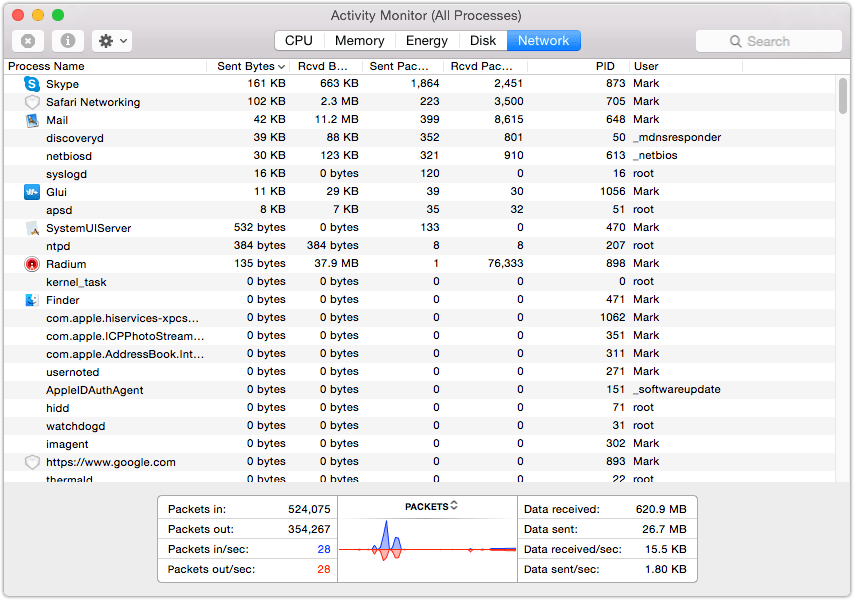This screenshot has width=854, height=600.
Task: Click the Data received 620.9 MB value
Action: coord(661,509)
